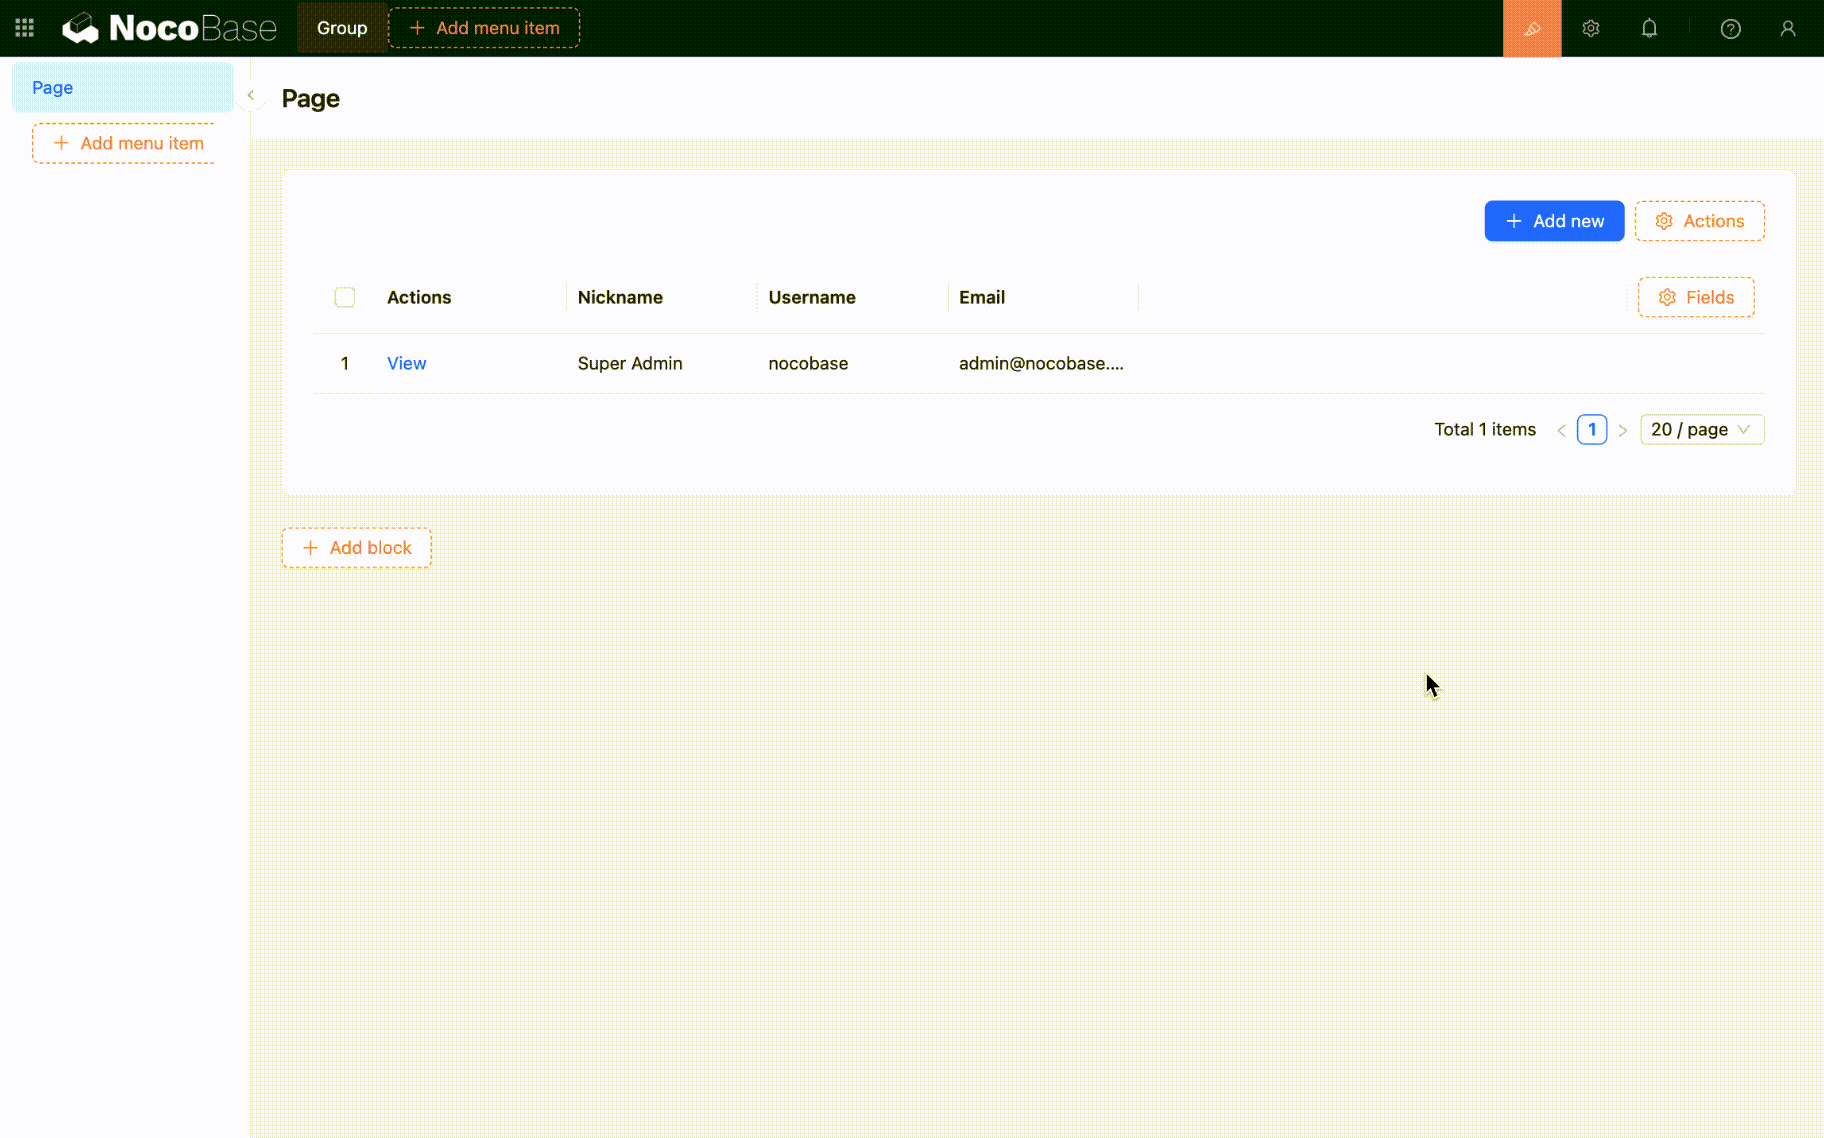Open the View link for Super Admin
The width and height of the screenshot is (1824, 1138).
tap(407, 363)
